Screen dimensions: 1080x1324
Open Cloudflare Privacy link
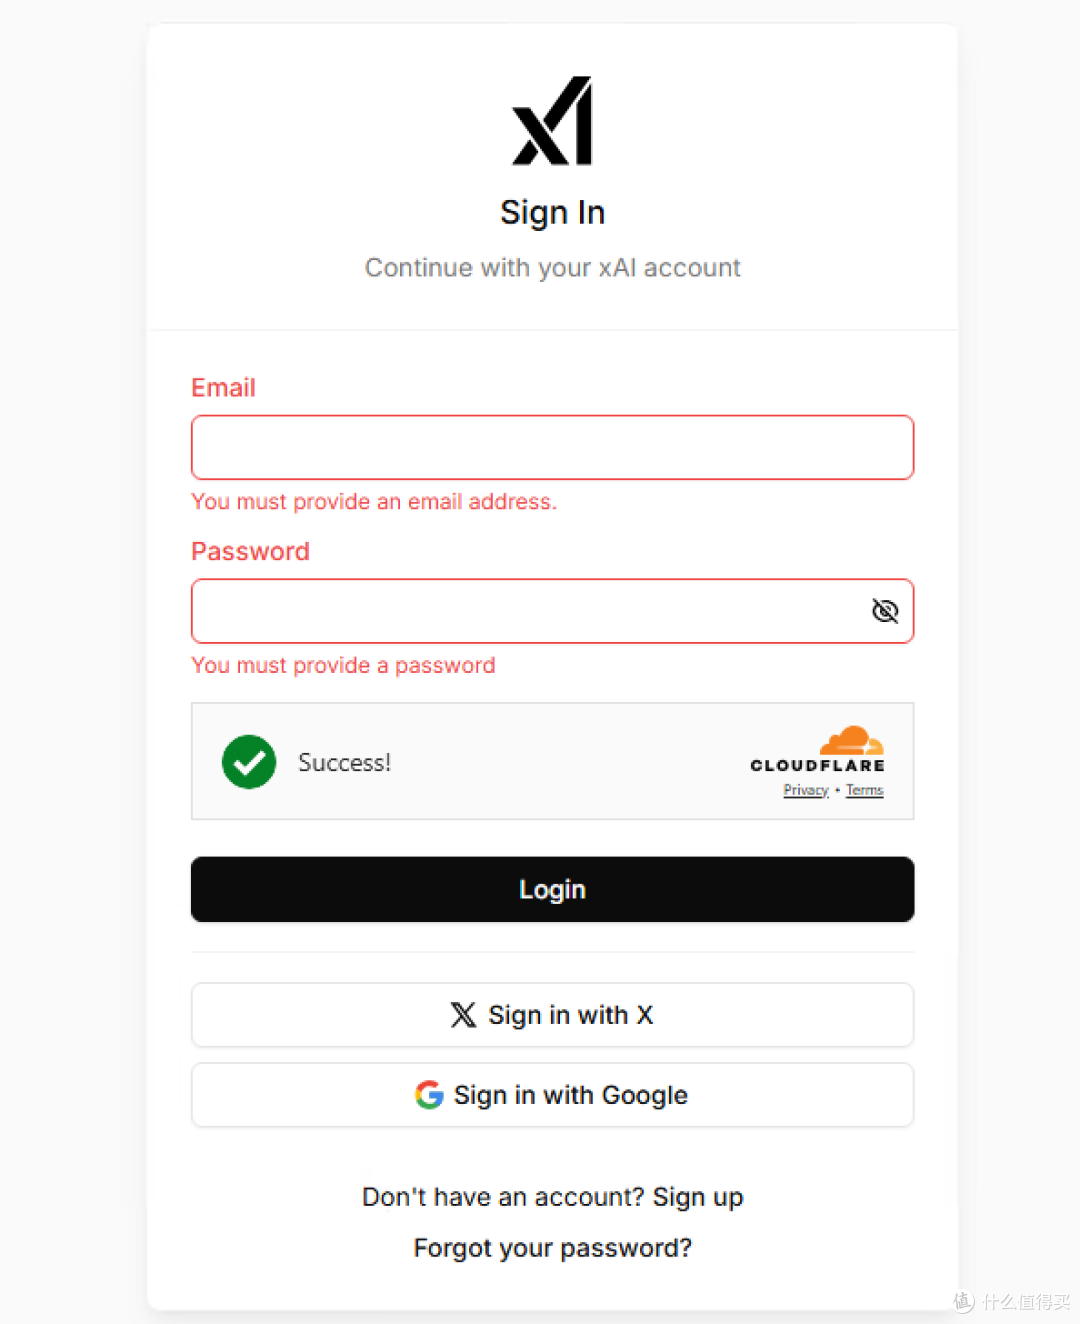pyautogui.click(x=806, y=790)
